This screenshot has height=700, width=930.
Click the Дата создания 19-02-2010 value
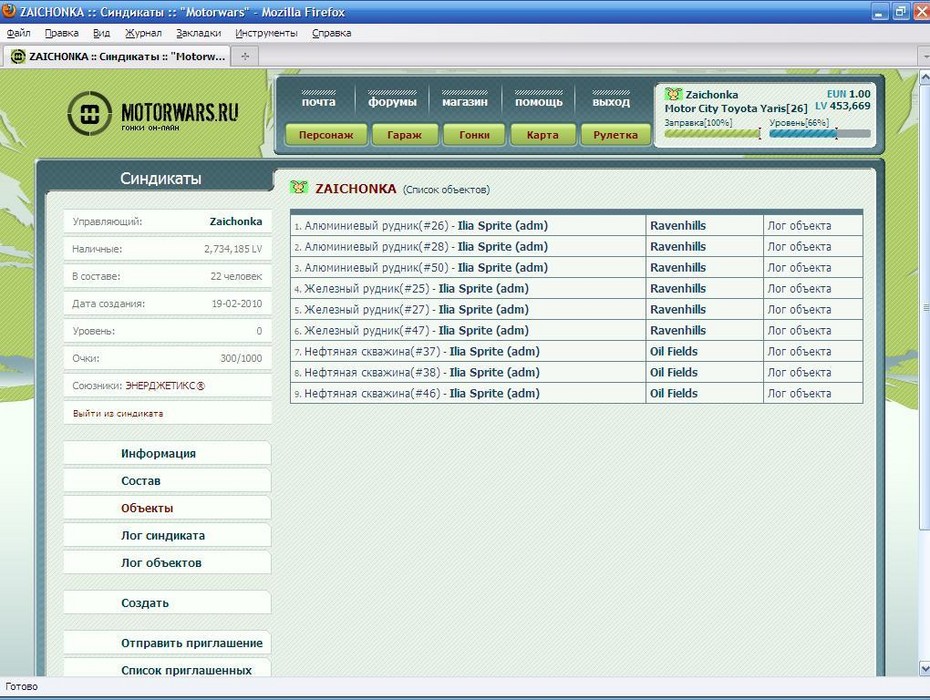[x=237, y=303]
